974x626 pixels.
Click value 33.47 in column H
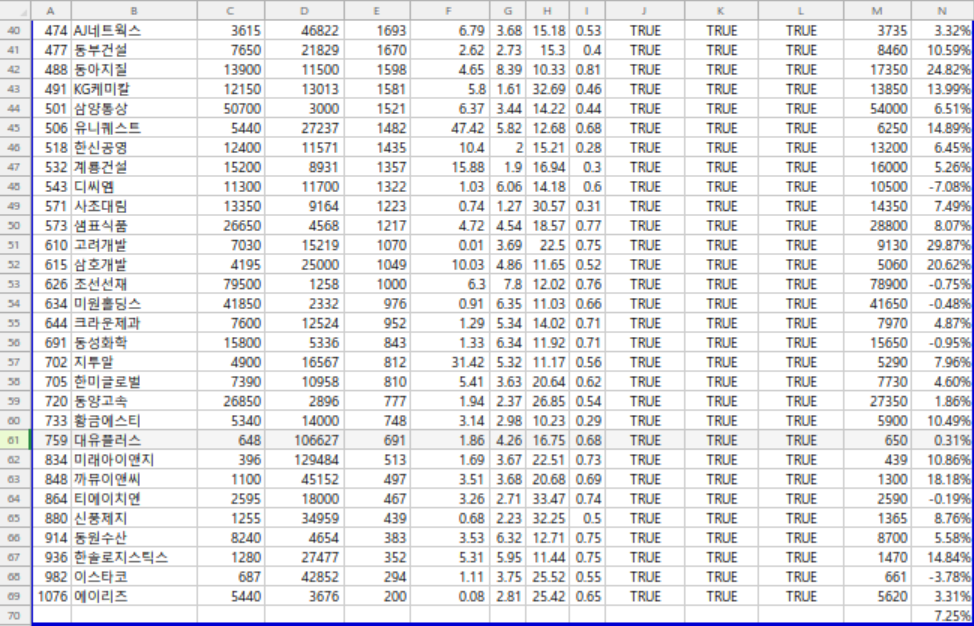click(547, 499)
